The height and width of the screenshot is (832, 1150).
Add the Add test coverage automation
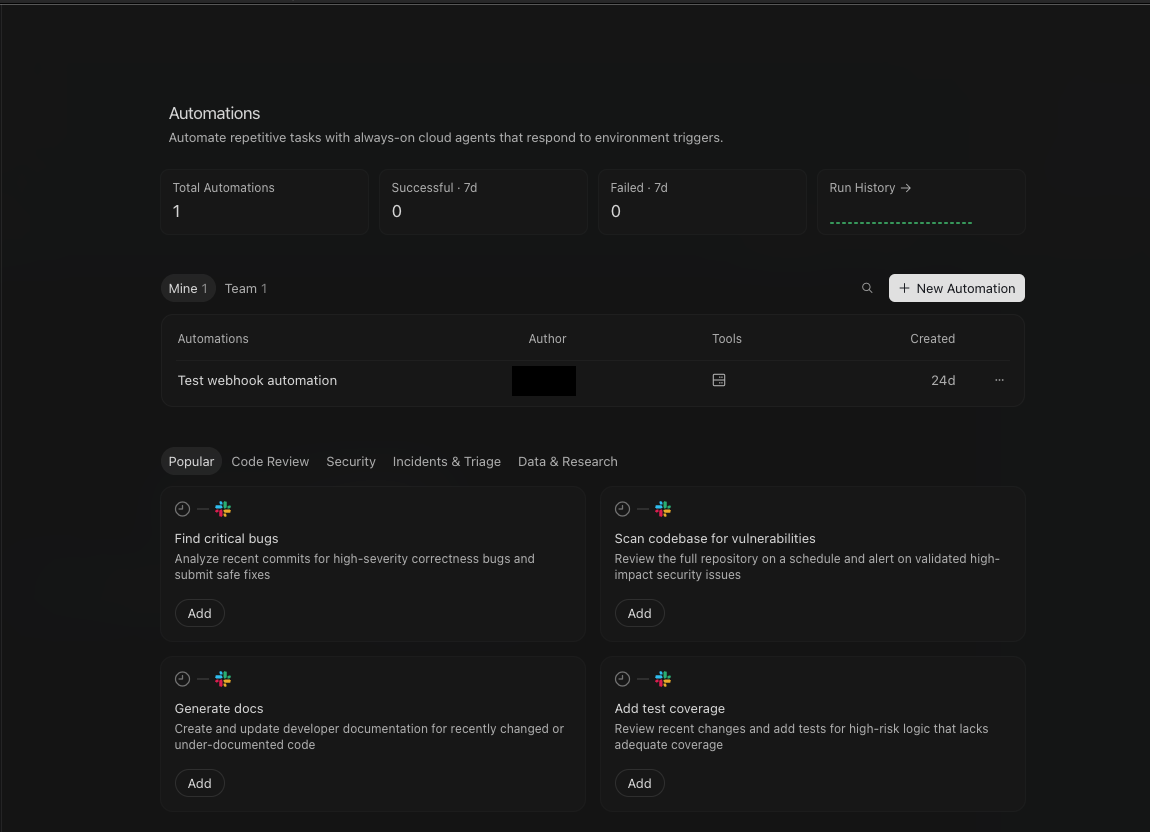[640, 784]
